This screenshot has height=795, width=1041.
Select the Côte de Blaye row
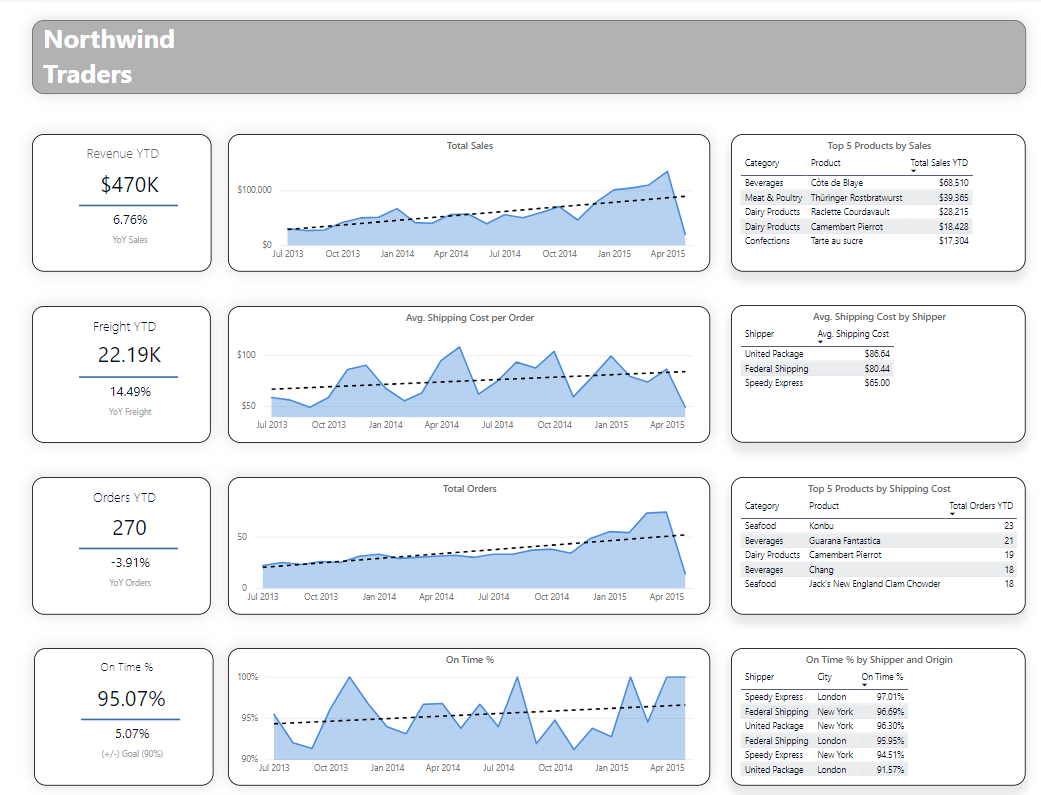845,183
